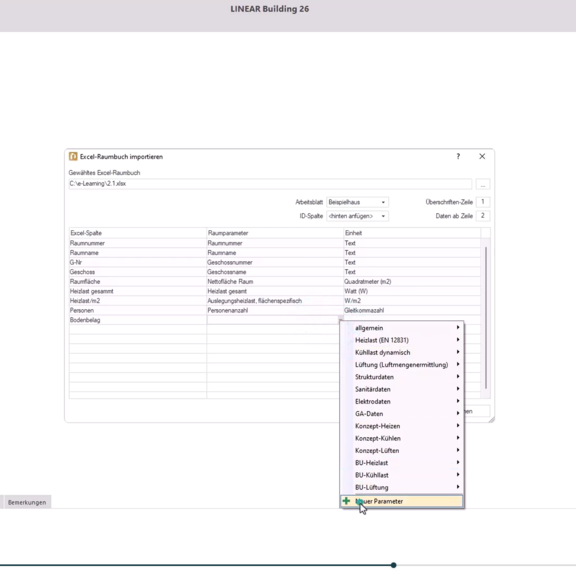
Task: Open the Arbeitsblatt Beispielhaus dropdown
Action: point(357,202)
